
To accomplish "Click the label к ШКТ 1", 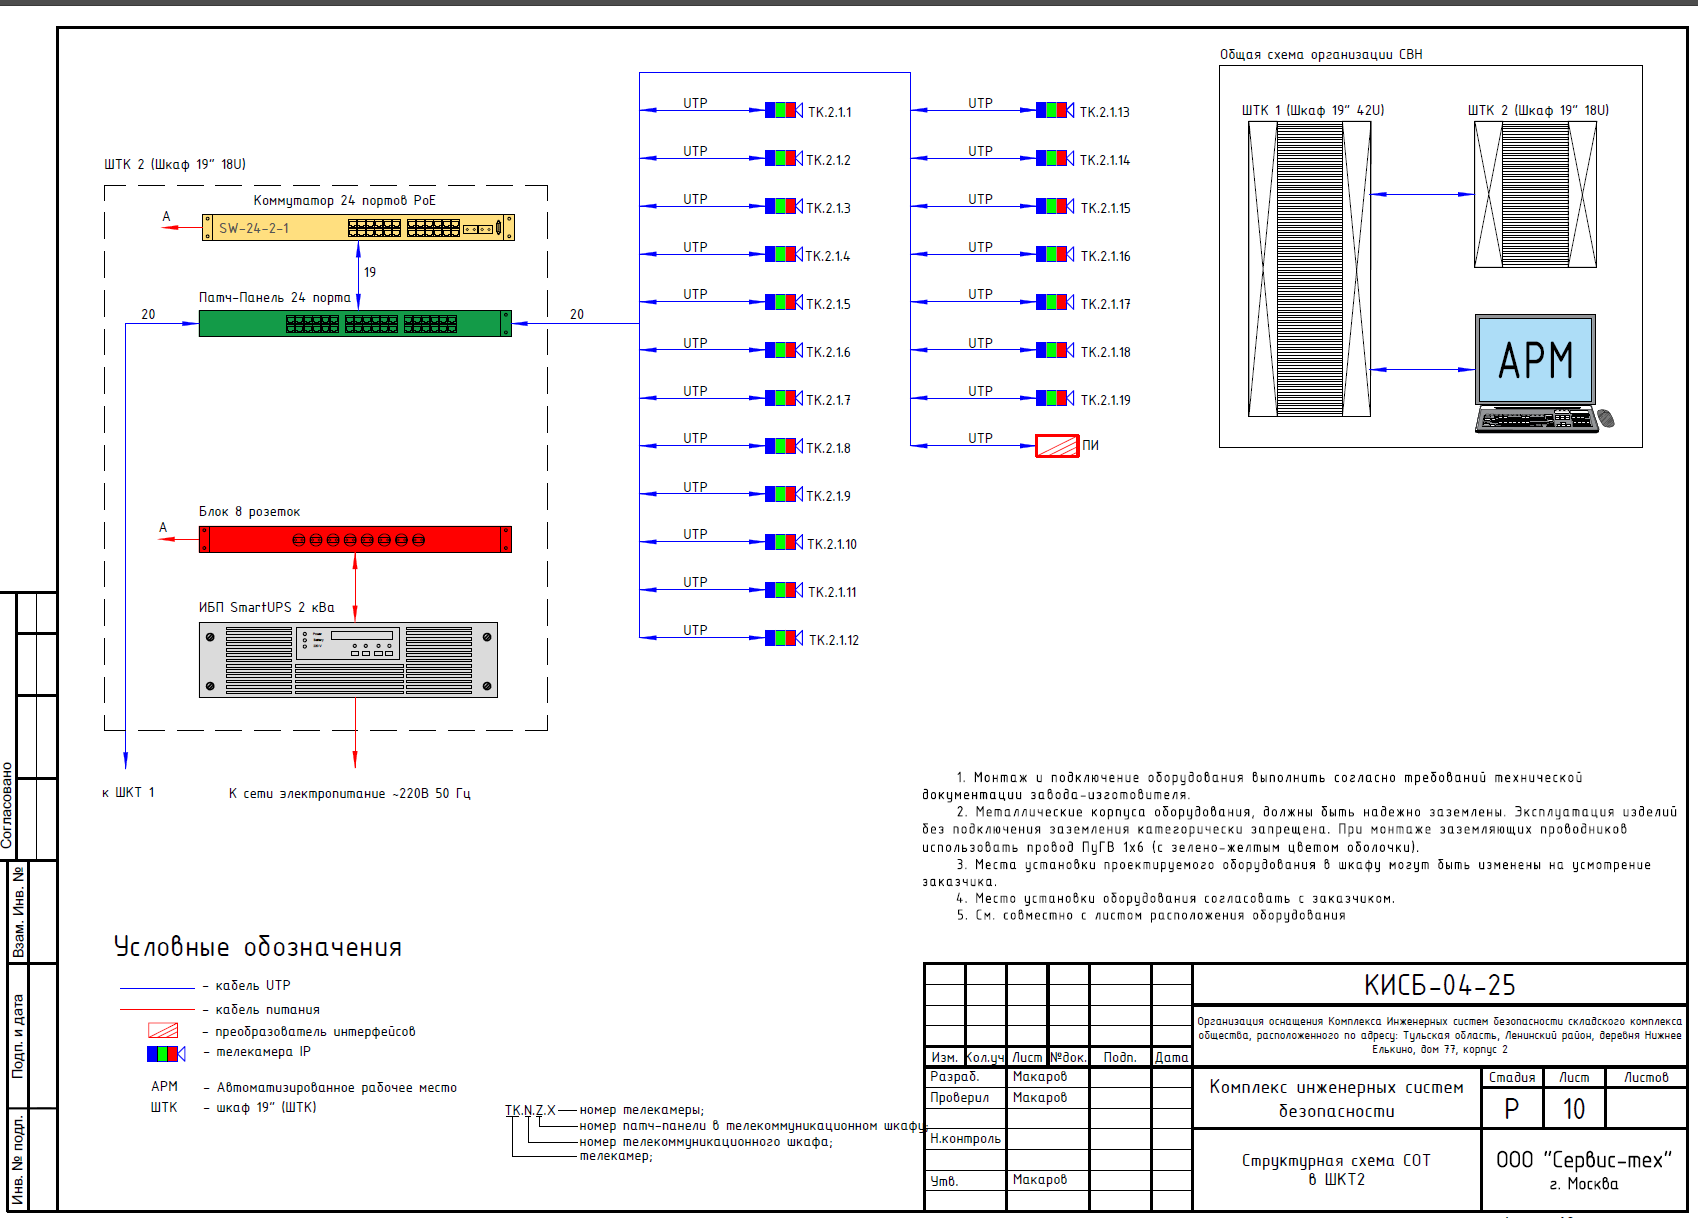I will [x=128, y=792].
